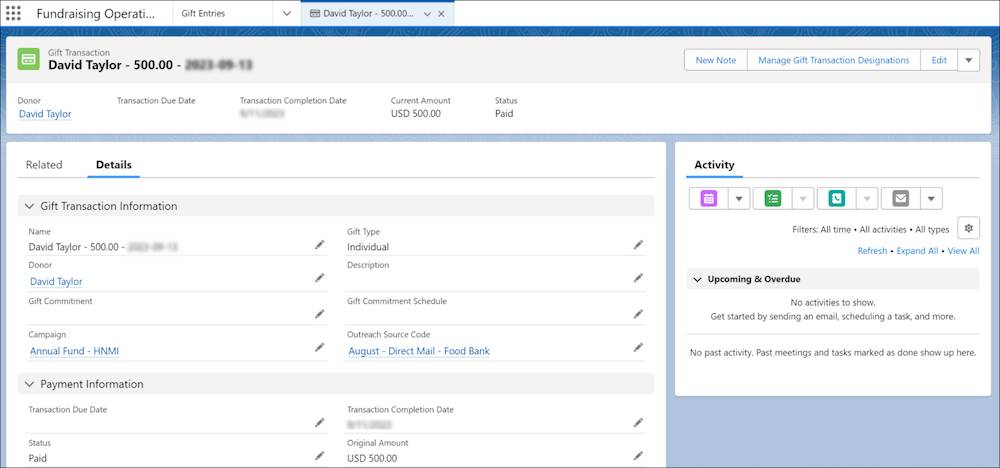Edit the Campaign pencil icon

320,347
